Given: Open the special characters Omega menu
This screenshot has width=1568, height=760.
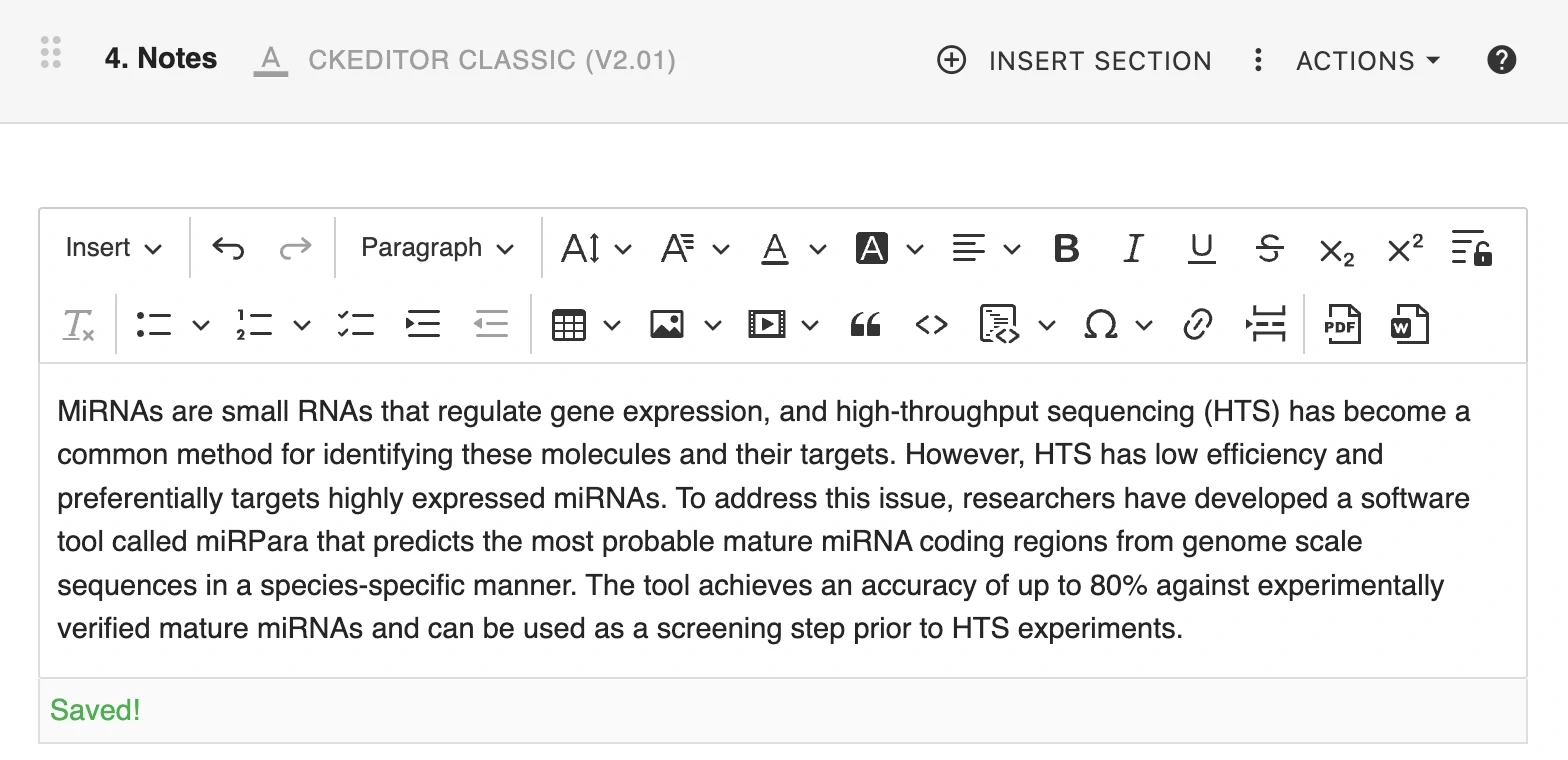Looking at the screenshot, I should (x=1117, y=325).
